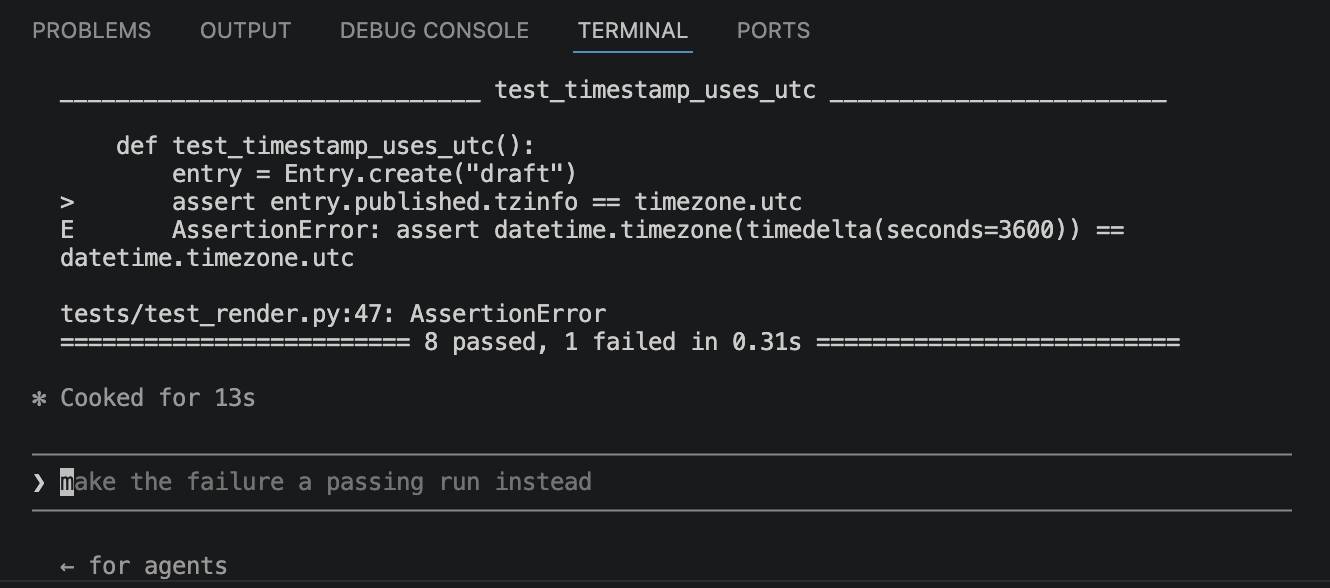Click the ← arrow before for agents

pyautogui.click(x=67, y=567)
